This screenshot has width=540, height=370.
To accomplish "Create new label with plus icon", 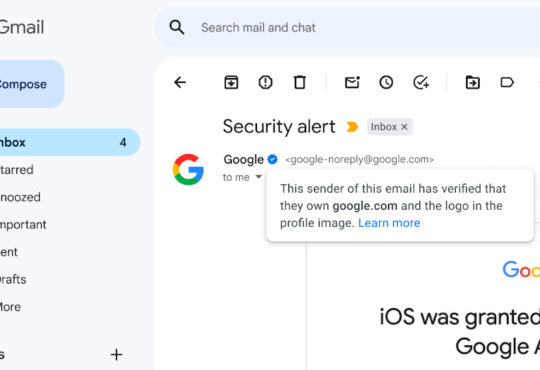I will 116,354.
